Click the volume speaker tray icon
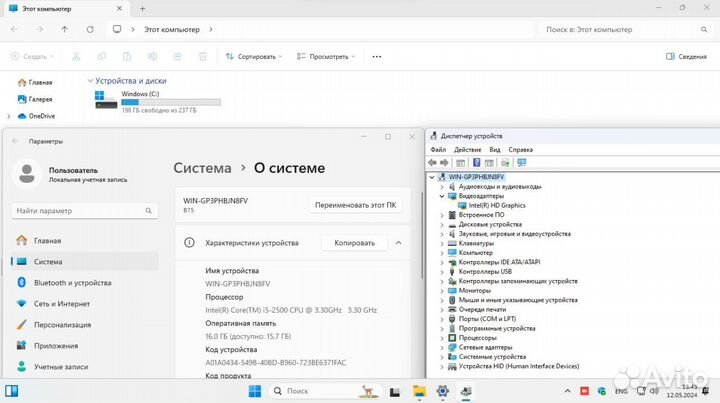This screenshot has width=720, height=403. [x=654, y=391]
